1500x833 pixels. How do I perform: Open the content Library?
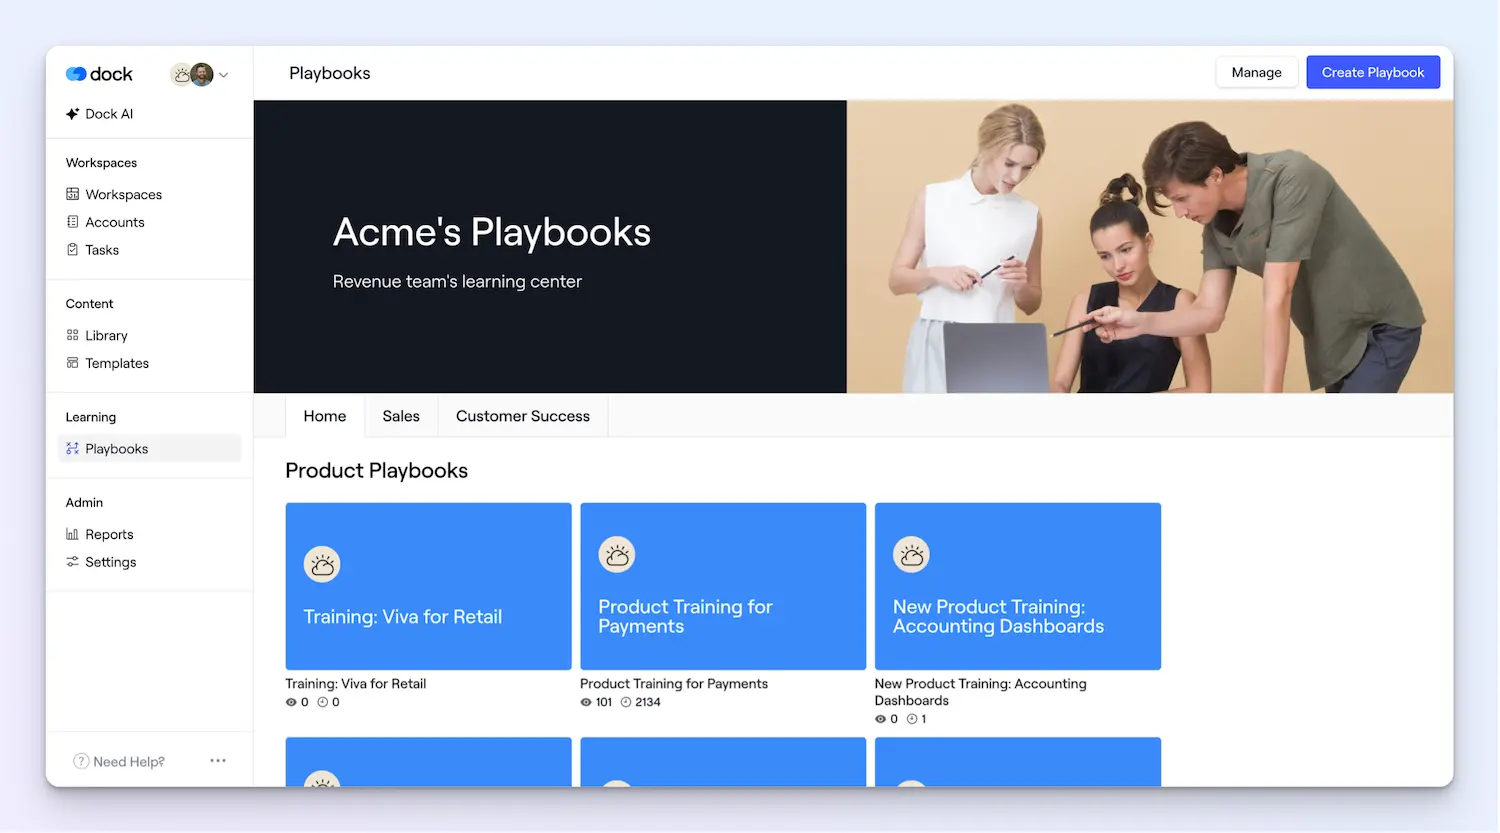click(x=106, y=335)
